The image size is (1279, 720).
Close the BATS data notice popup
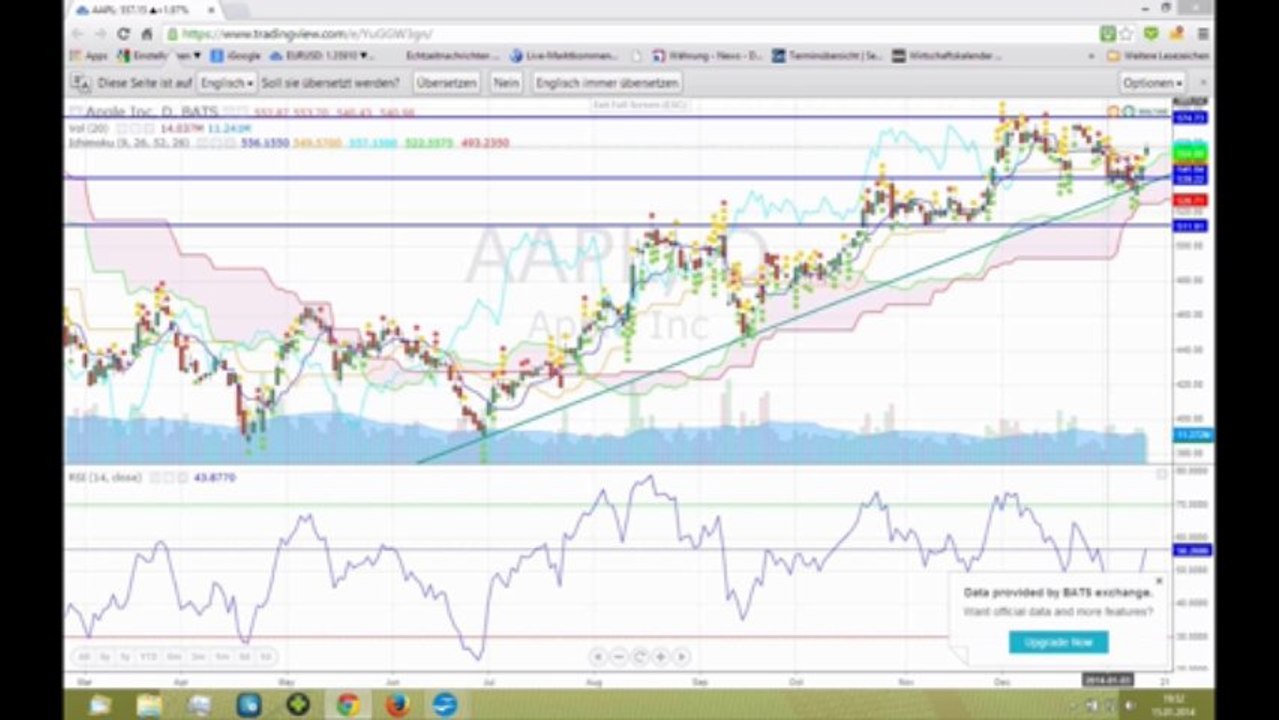(x=1159, y=580)
